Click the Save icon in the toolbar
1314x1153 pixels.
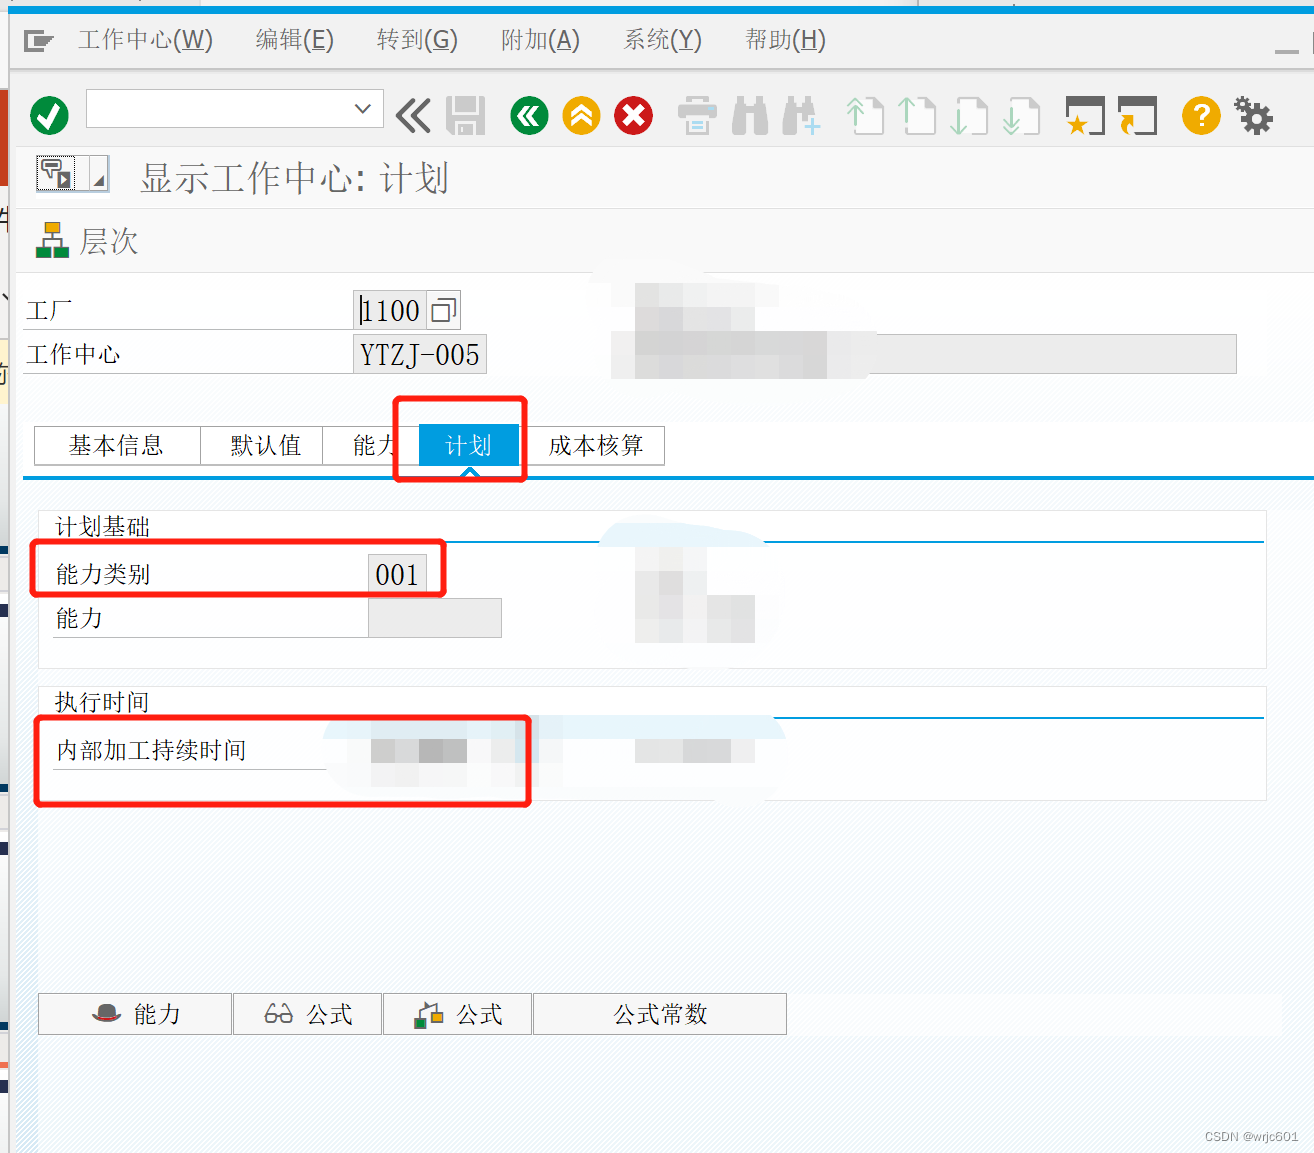coord(465,115)
